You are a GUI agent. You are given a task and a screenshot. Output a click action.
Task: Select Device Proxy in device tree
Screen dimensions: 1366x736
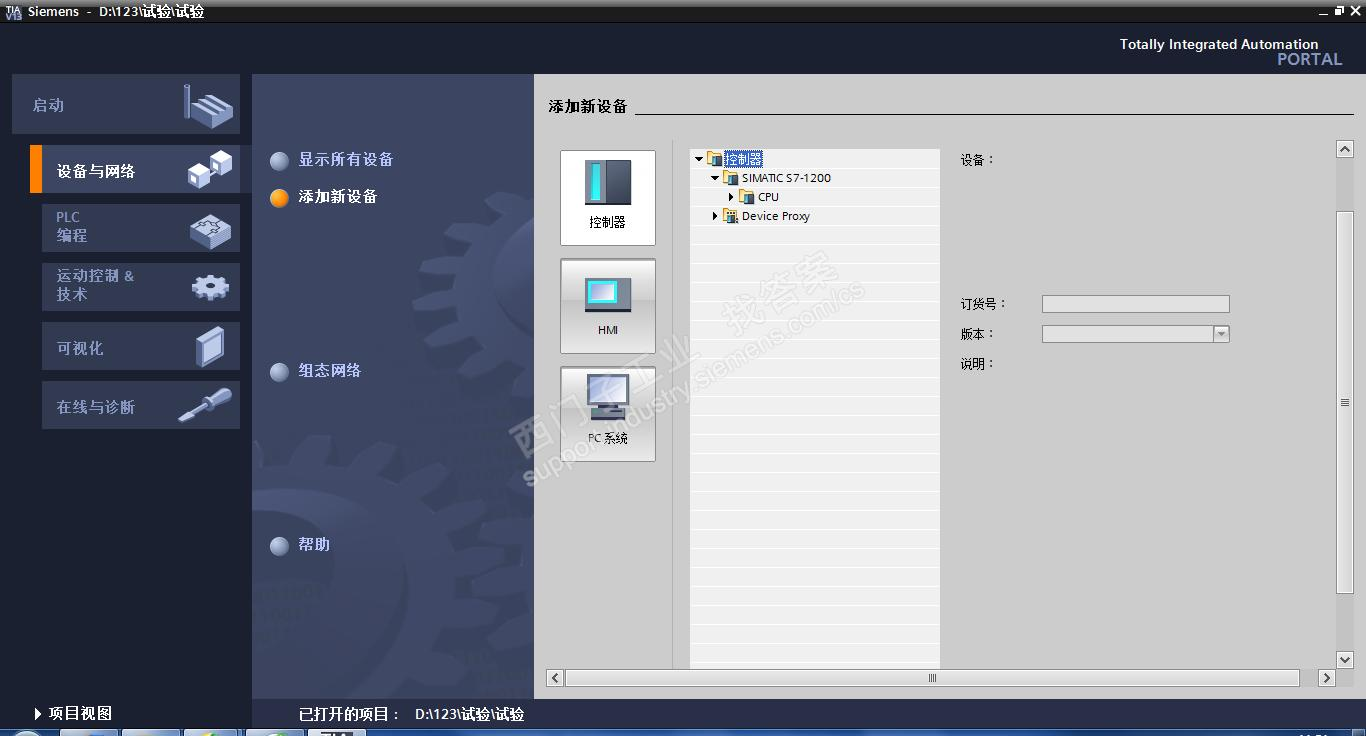coord(776,216)
